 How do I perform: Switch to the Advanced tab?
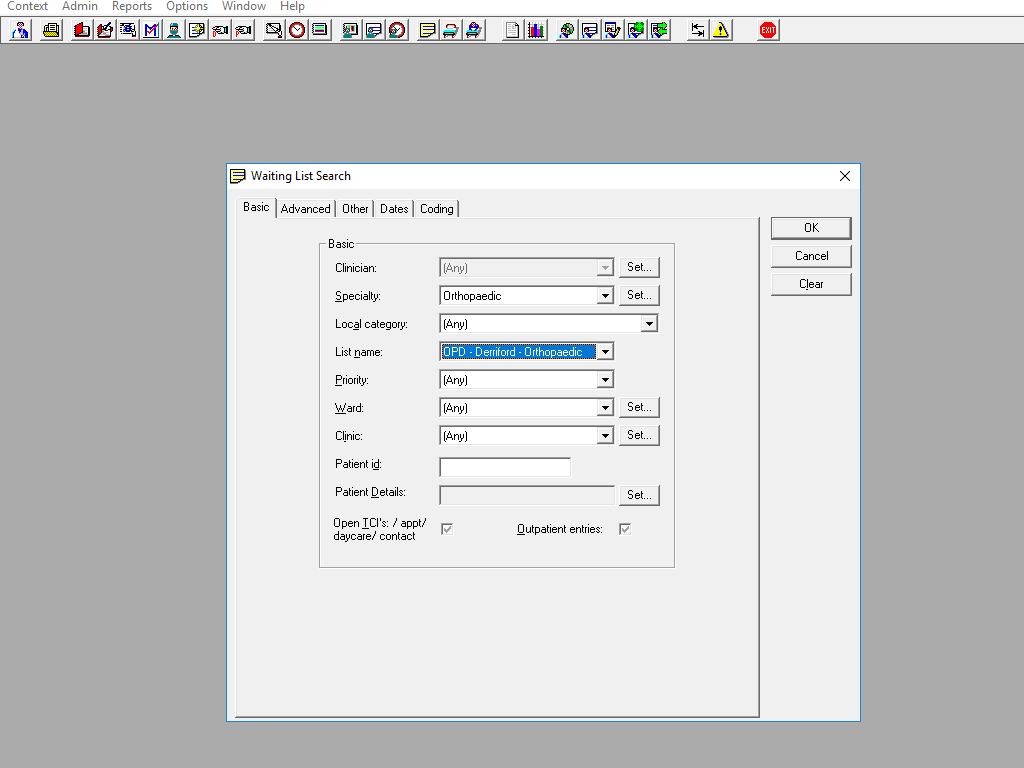pyautogui.click(x=306, y=209)
